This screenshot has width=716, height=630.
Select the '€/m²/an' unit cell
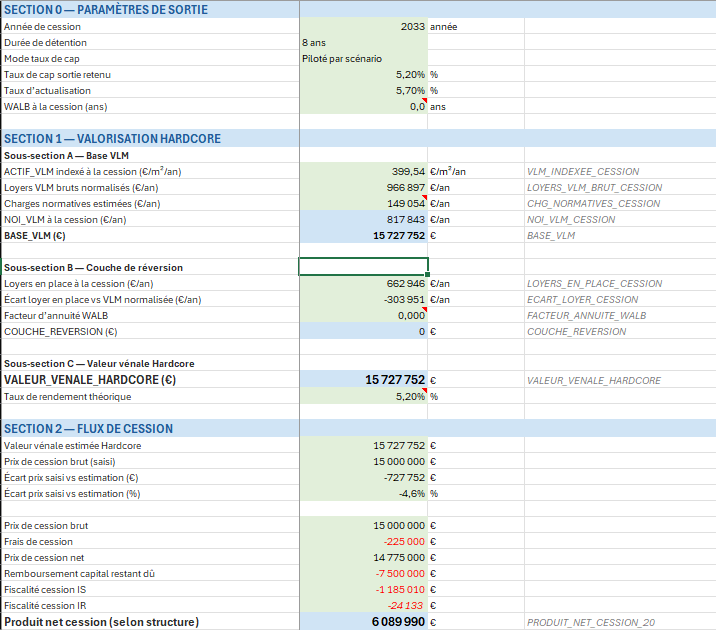click(x=476, y=172)
